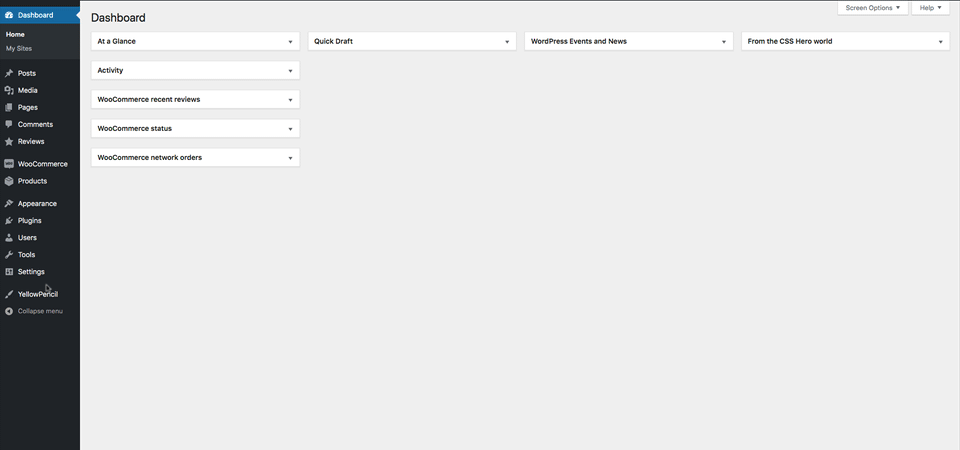960x450 pixels.
Task: Expand WordPress Events and News arrow
Action: [724, 42]
